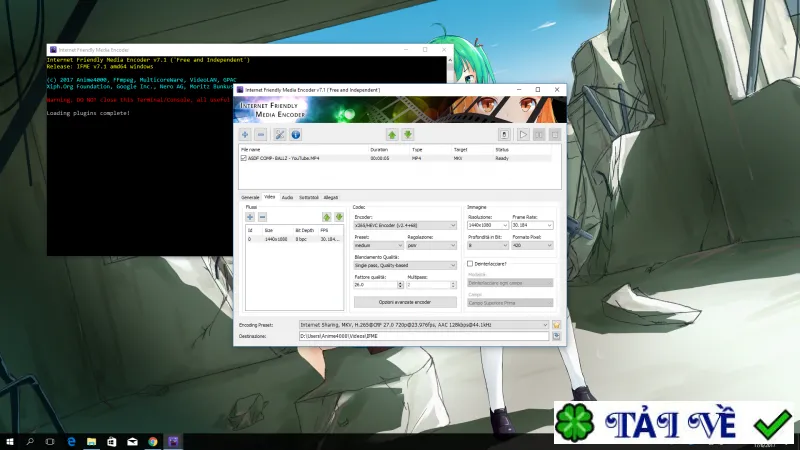Uncheck the ASDF COMP-BAL12 file checkbox
Viewport: 800px width, 450px height.
click(x=243, y=158)
